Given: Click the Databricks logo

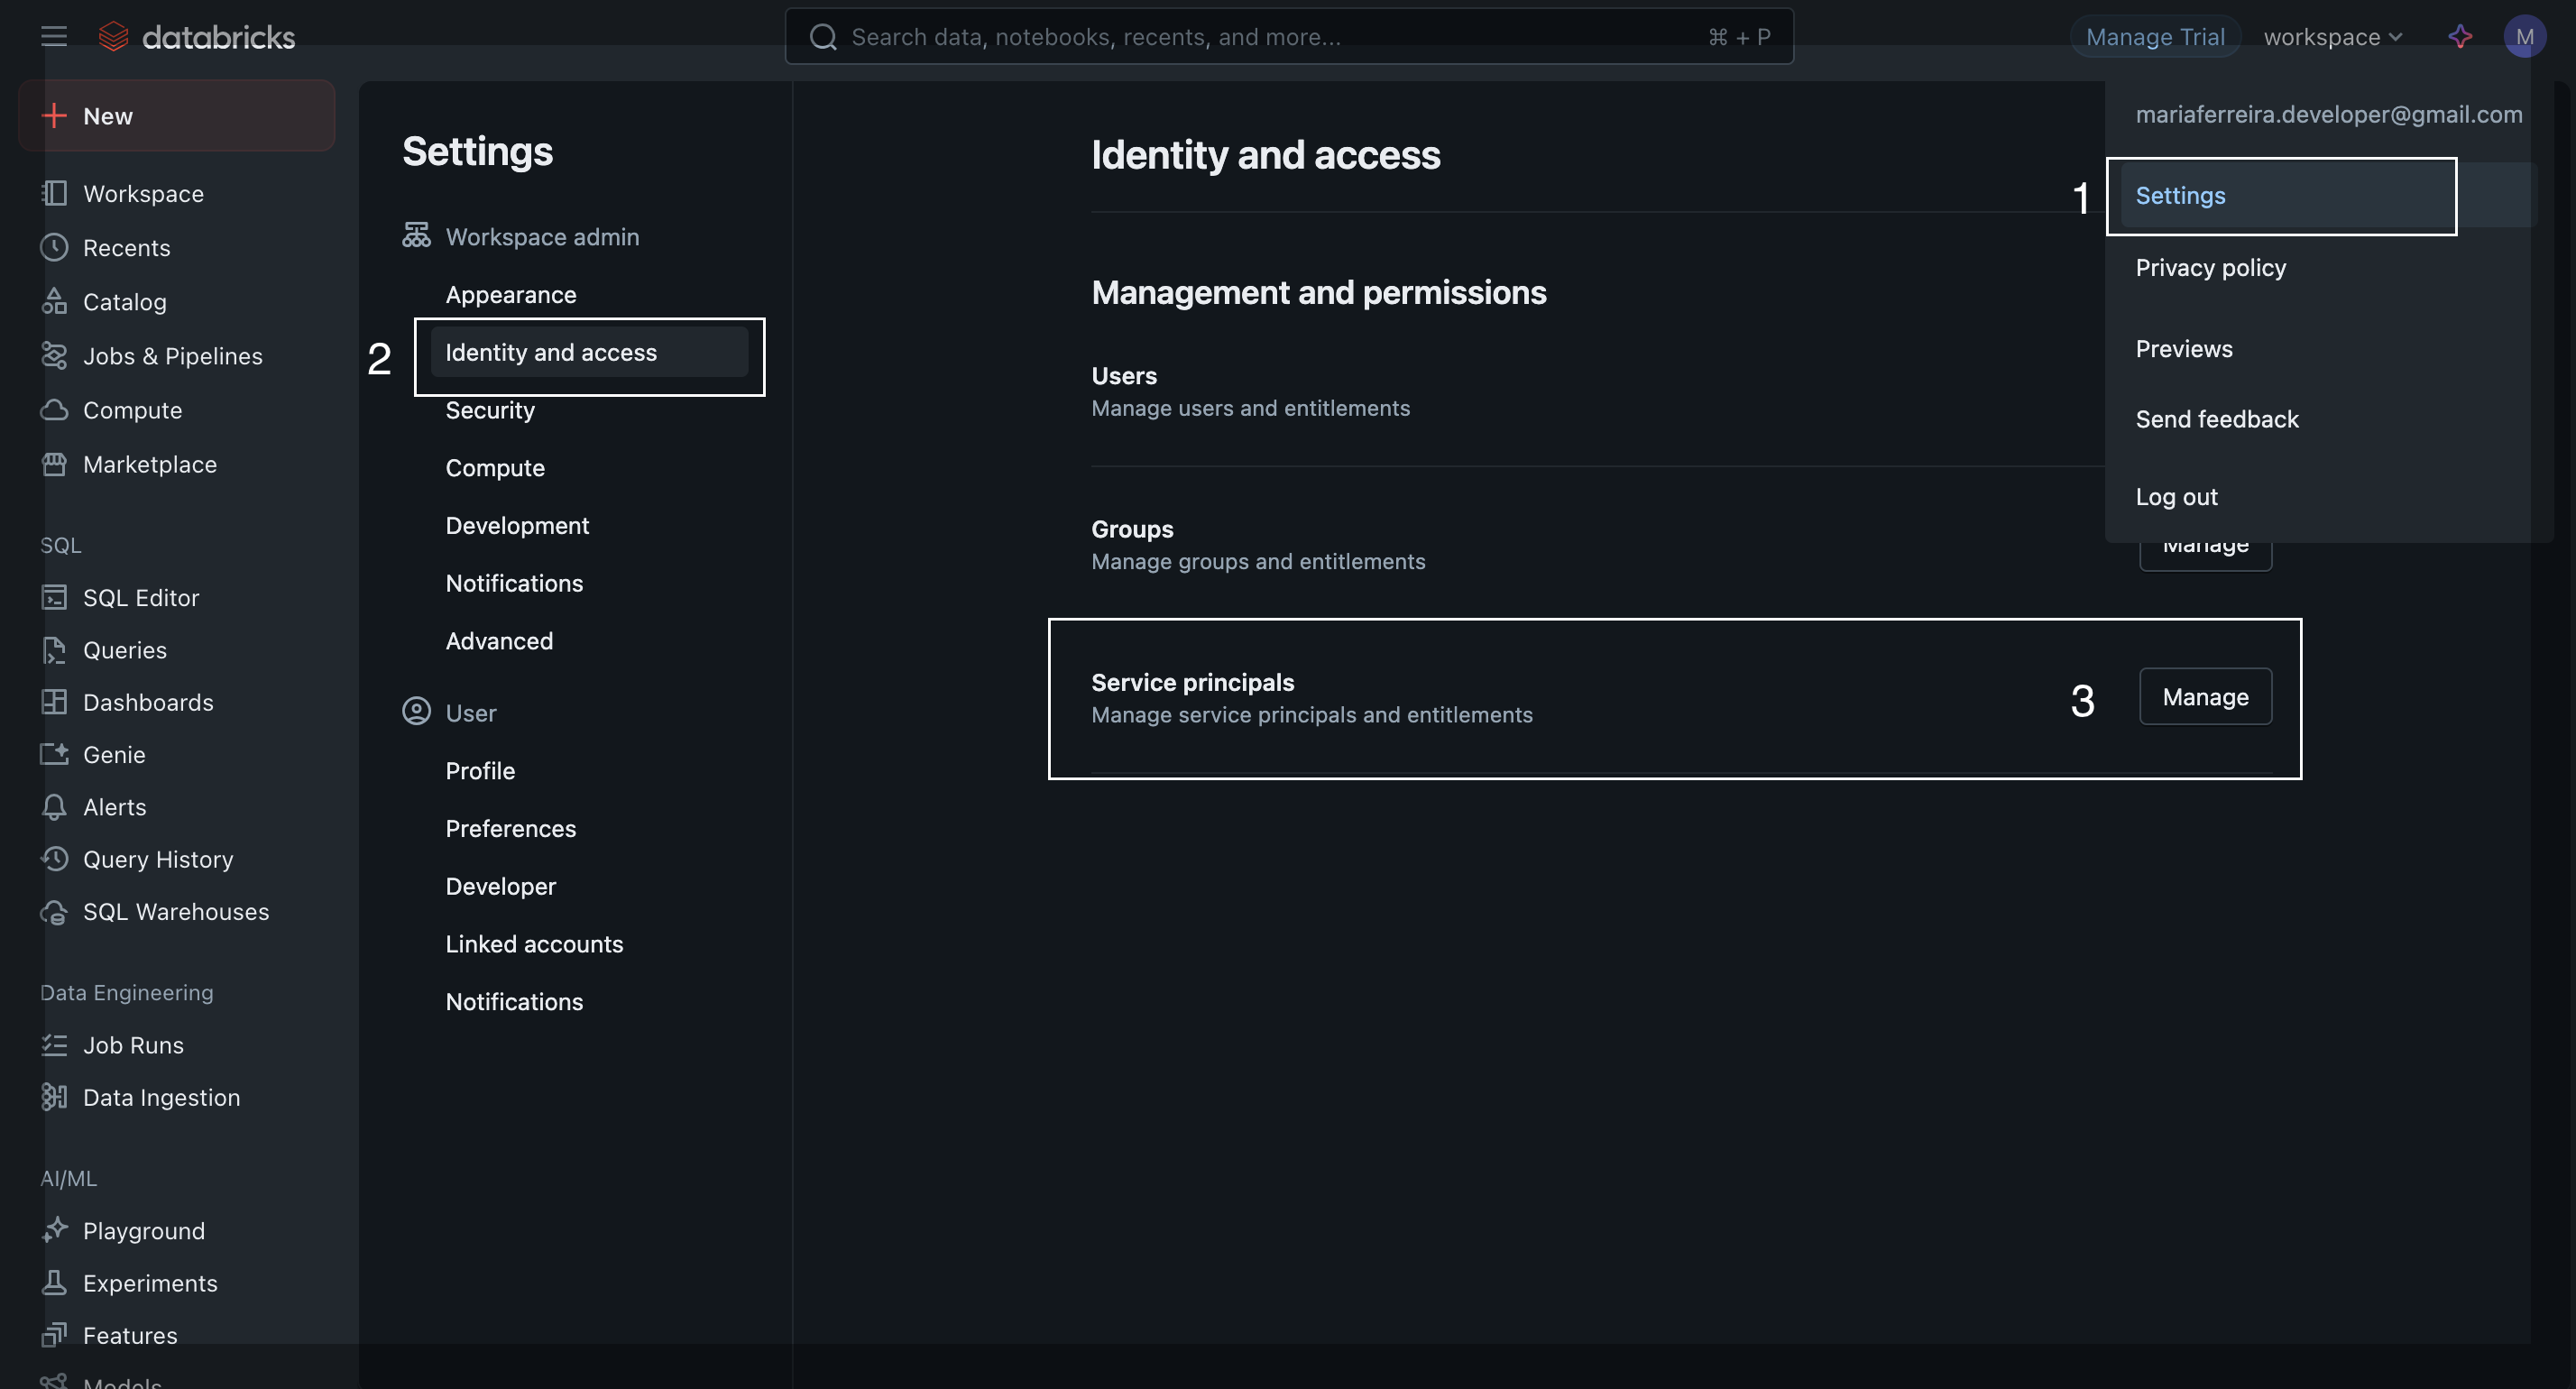Looking at the screenshot, I should (x=196, y=37).
